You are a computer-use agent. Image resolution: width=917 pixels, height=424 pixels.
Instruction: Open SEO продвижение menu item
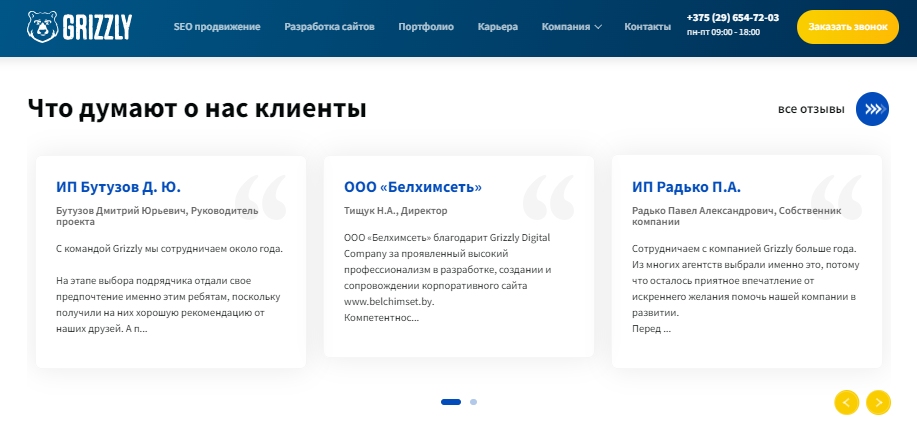217,27
